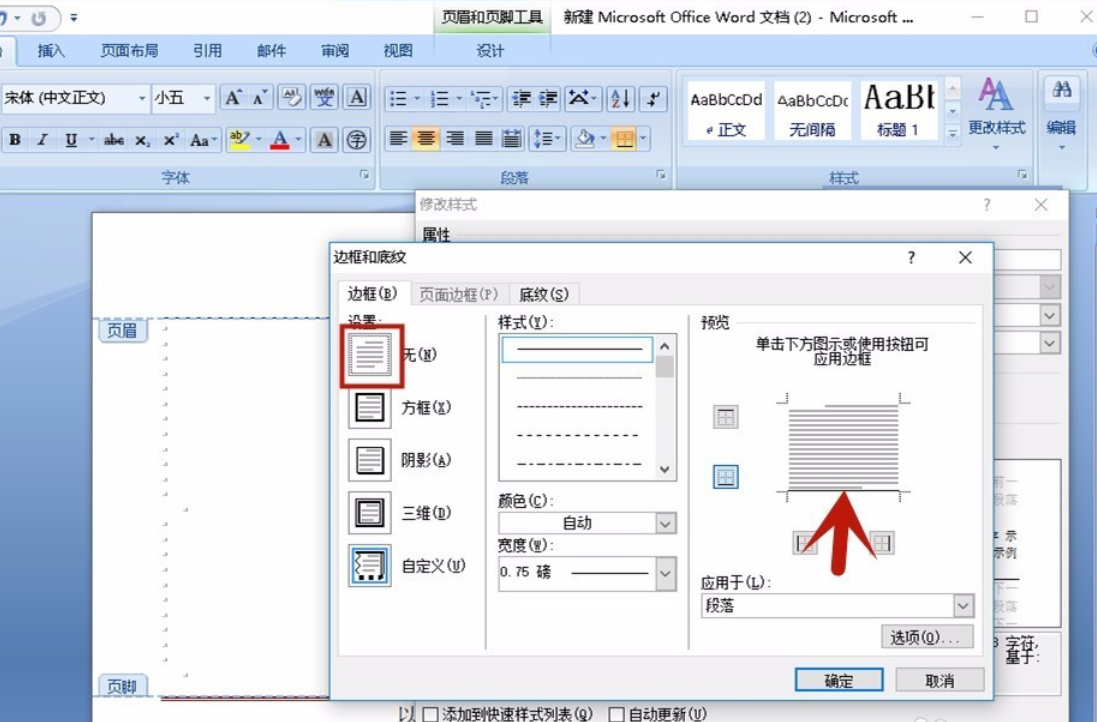Click the 选项 options button
Viewport: 1097px width, 722px height.
click(x=926, y=637)
